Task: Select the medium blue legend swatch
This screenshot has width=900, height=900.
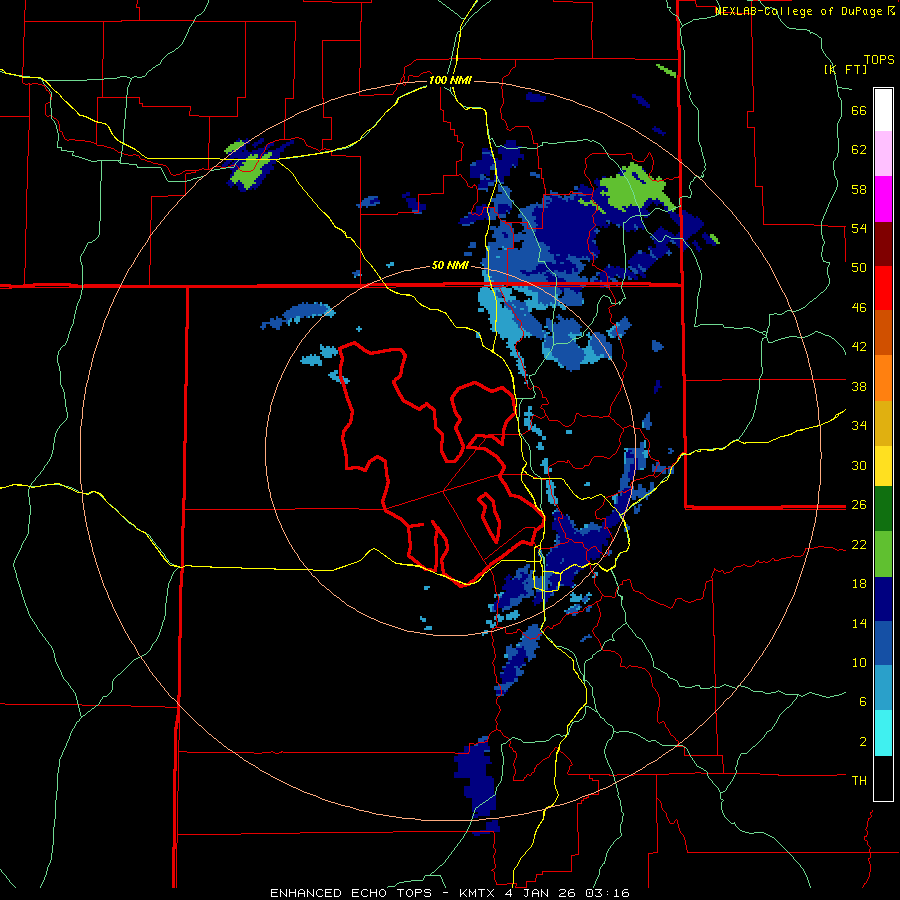Action: point(883,644)
